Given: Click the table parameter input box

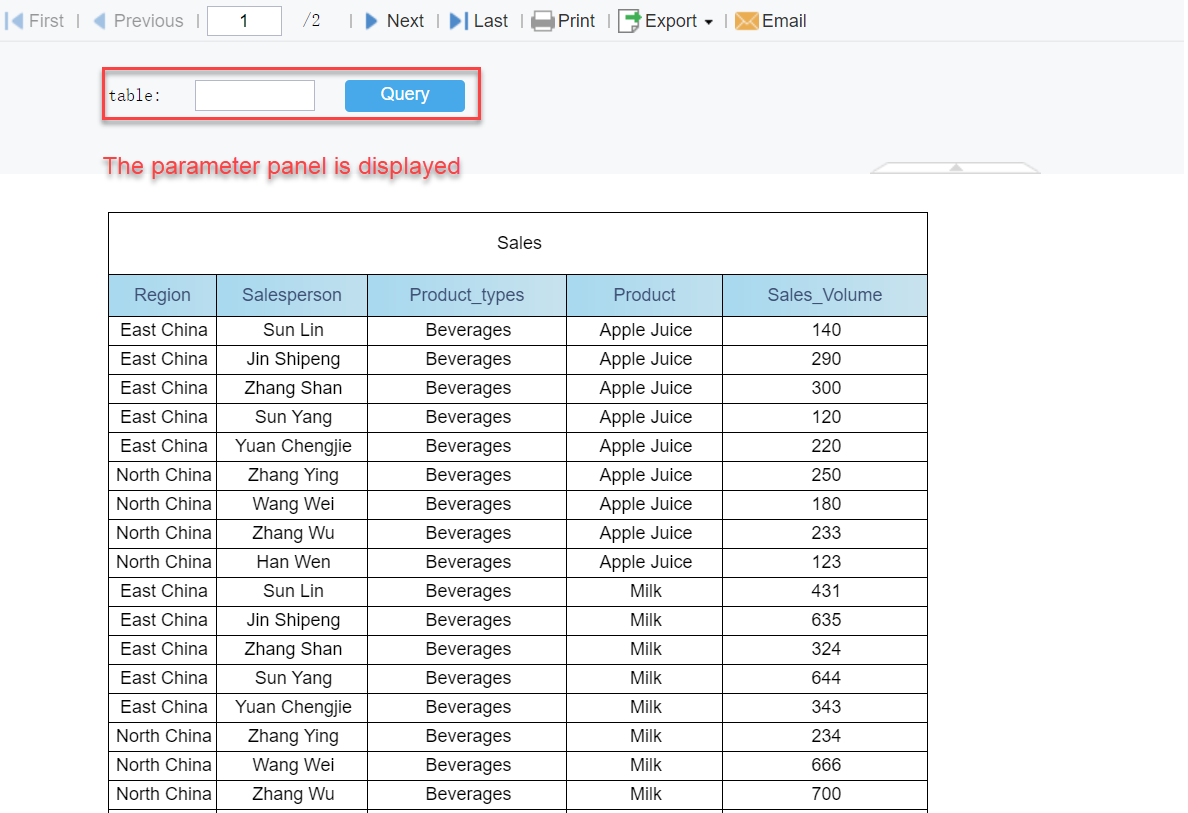Looking at the screenshot, I should [x=254, y=94].
